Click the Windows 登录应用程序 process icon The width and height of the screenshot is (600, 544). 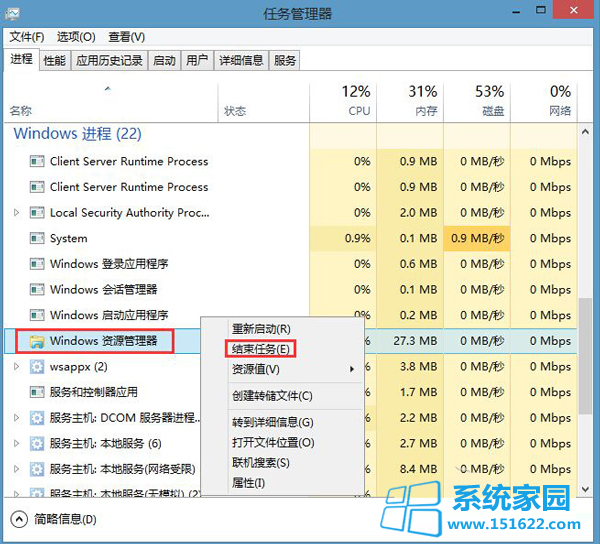click(x=37, y=264)
